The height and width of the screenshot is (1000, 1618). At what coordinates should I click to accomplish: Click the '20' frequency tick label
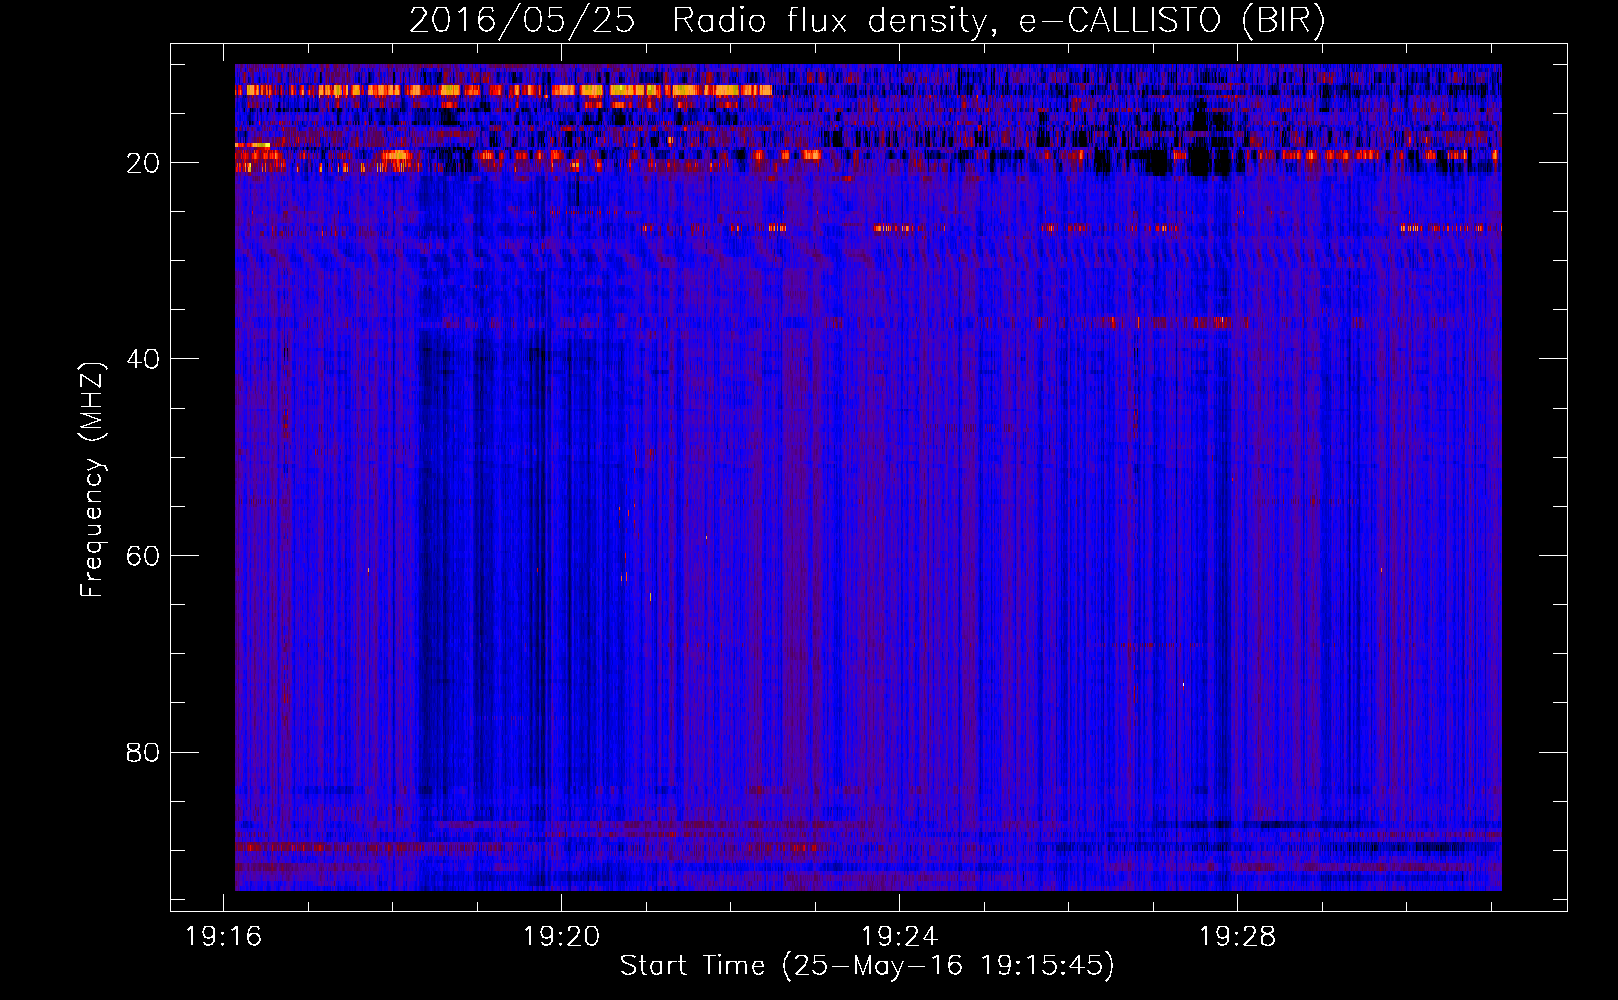click(x=143, y=163)
